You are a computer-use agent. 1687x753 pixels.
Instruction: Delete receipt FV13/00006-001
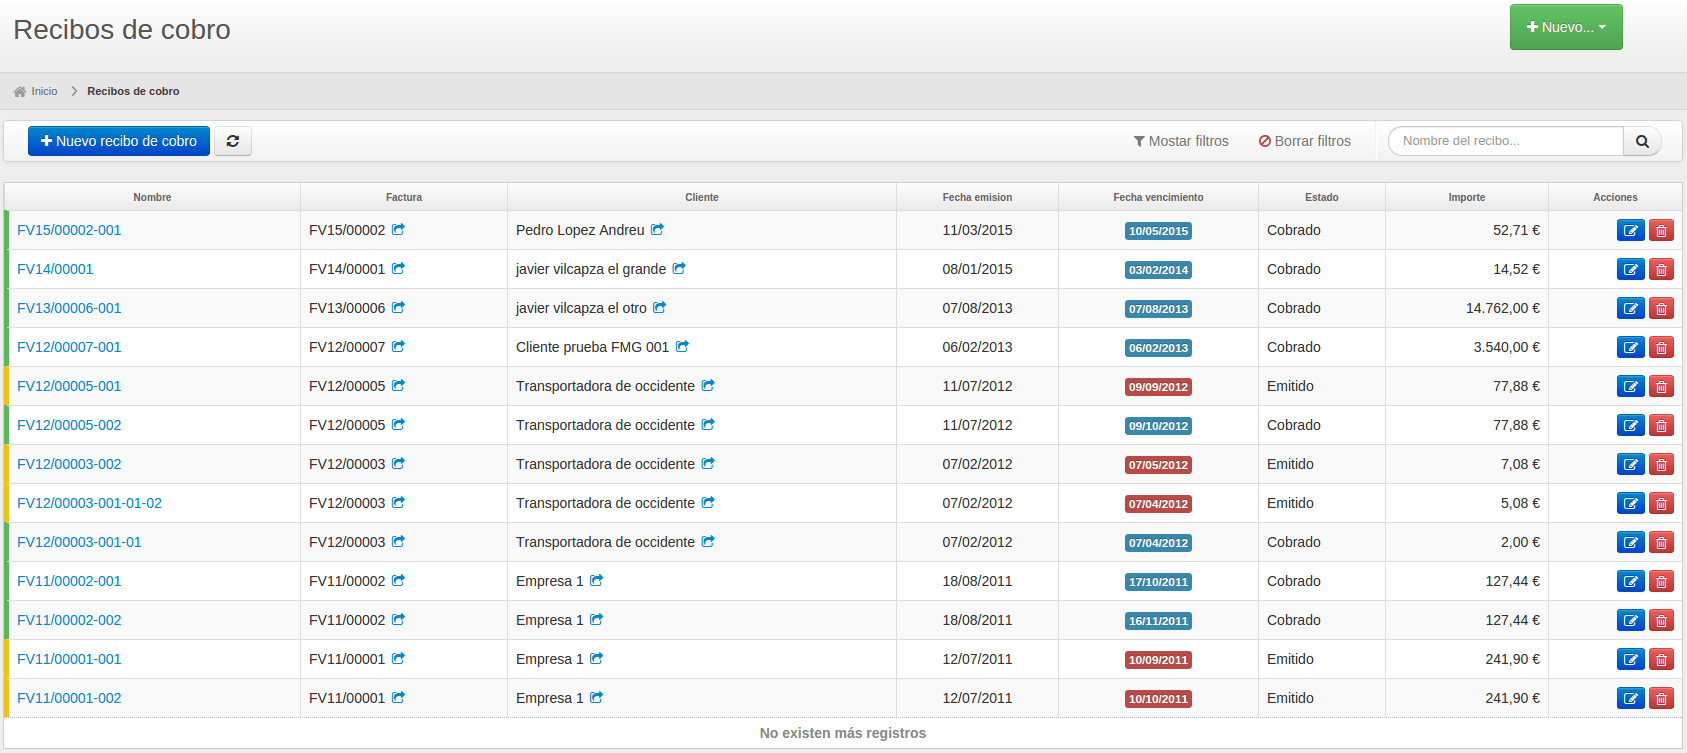1661,308
